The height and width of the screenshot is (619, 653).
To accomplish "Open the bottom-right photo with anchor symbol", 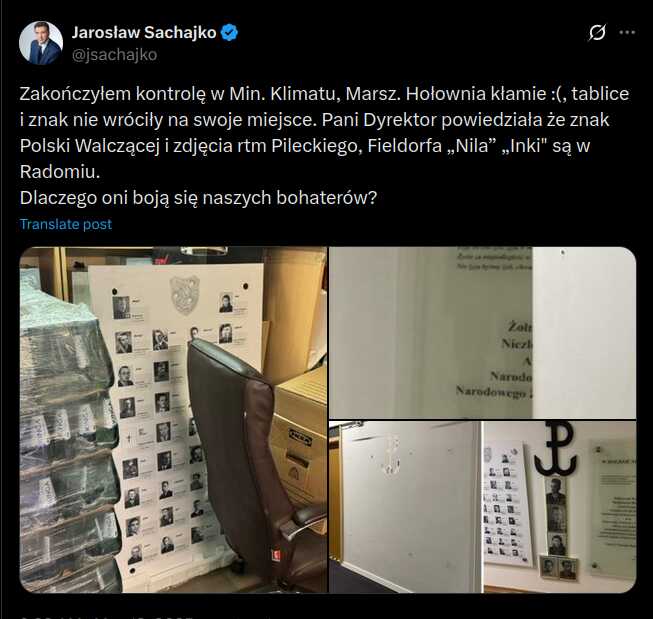I will [x=483, y=507].
